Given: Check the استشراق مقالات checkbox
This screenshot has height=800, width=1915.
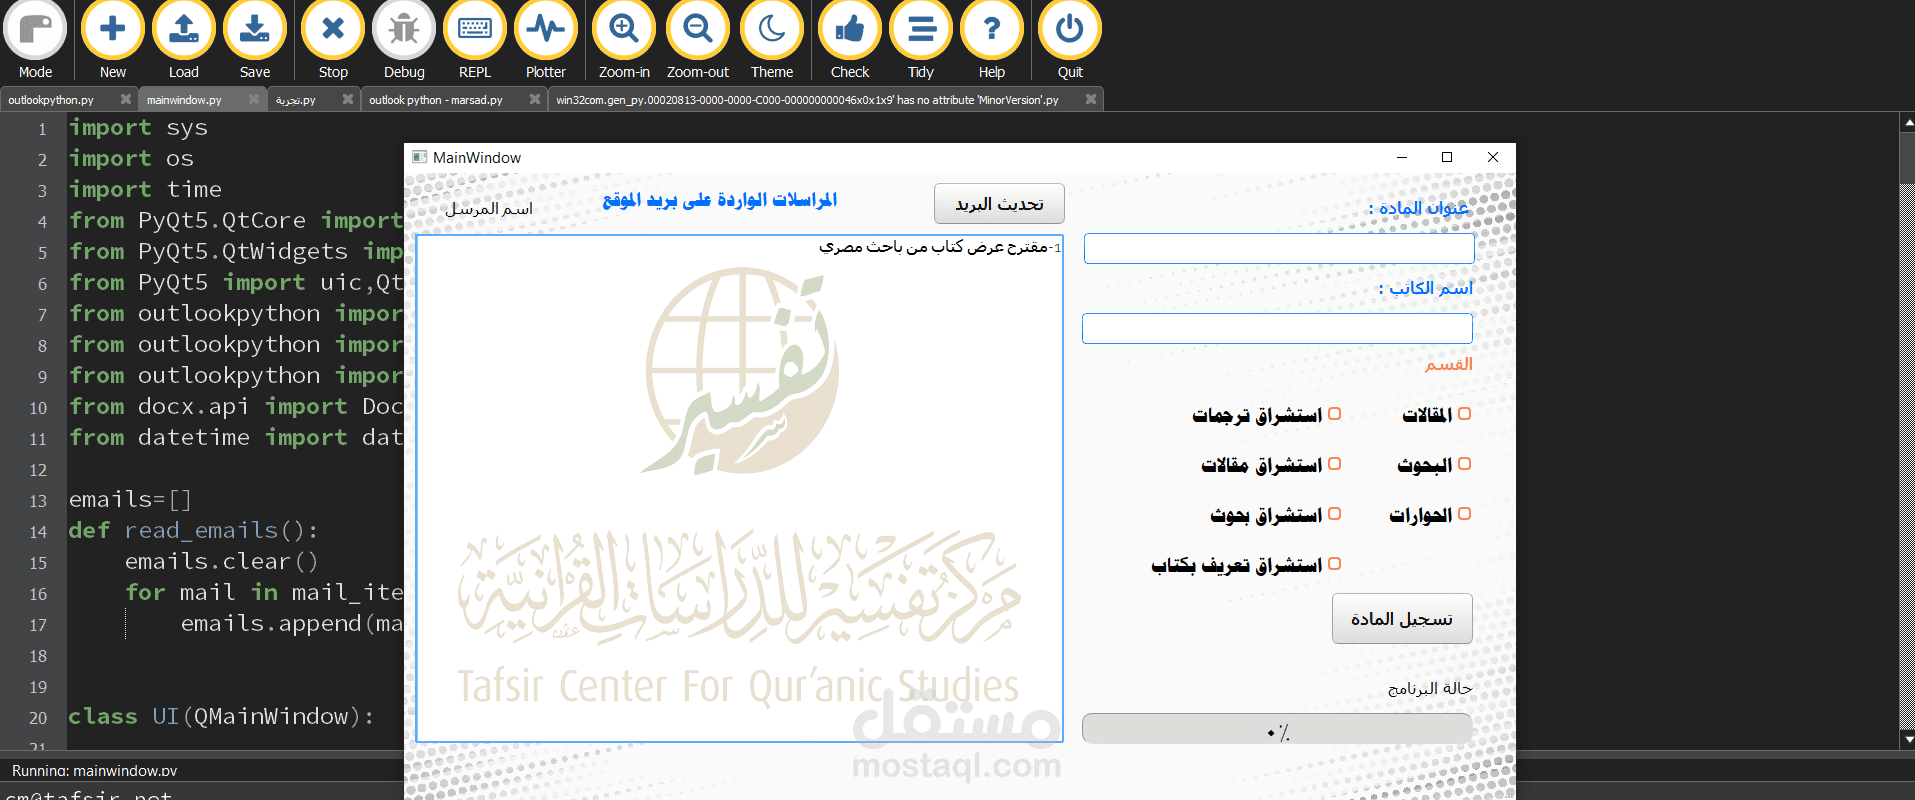Looking at the screenshot, I should 1334,463.
